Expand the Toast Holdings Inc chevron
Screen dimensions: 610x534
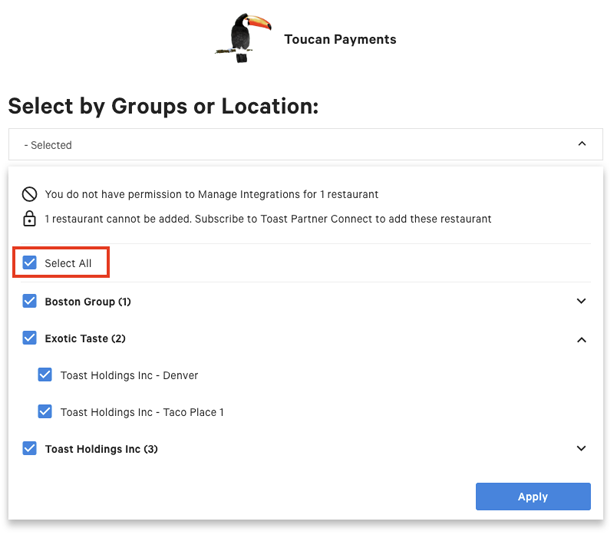point(581,449)
